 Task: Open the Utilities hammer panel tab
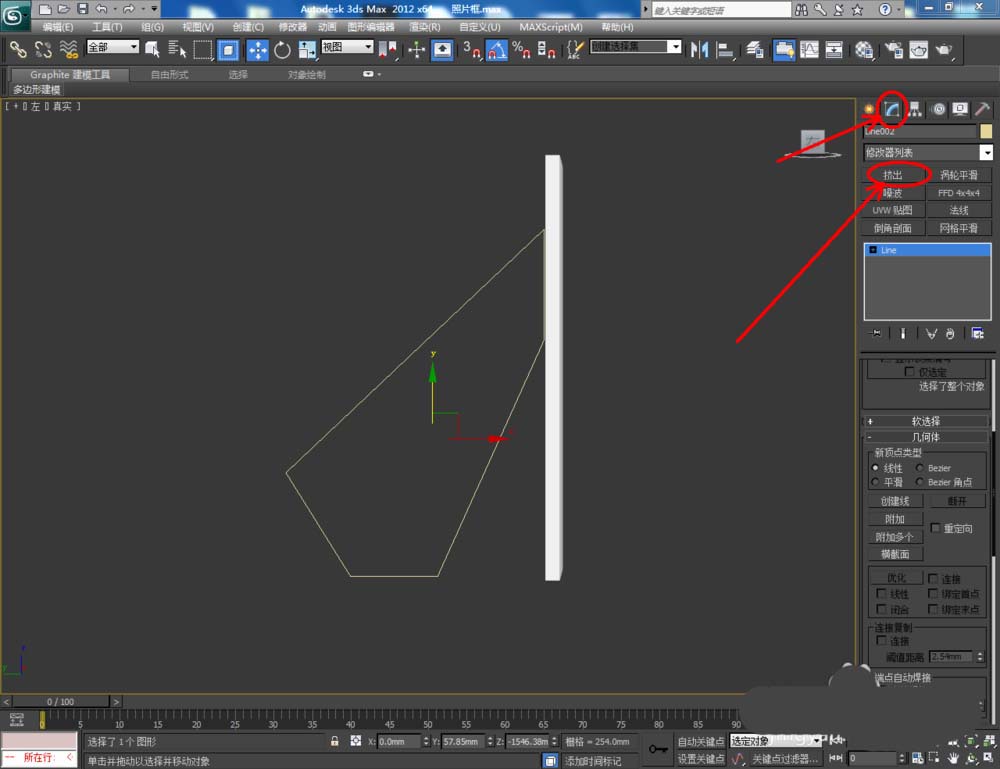click(982, 110)
